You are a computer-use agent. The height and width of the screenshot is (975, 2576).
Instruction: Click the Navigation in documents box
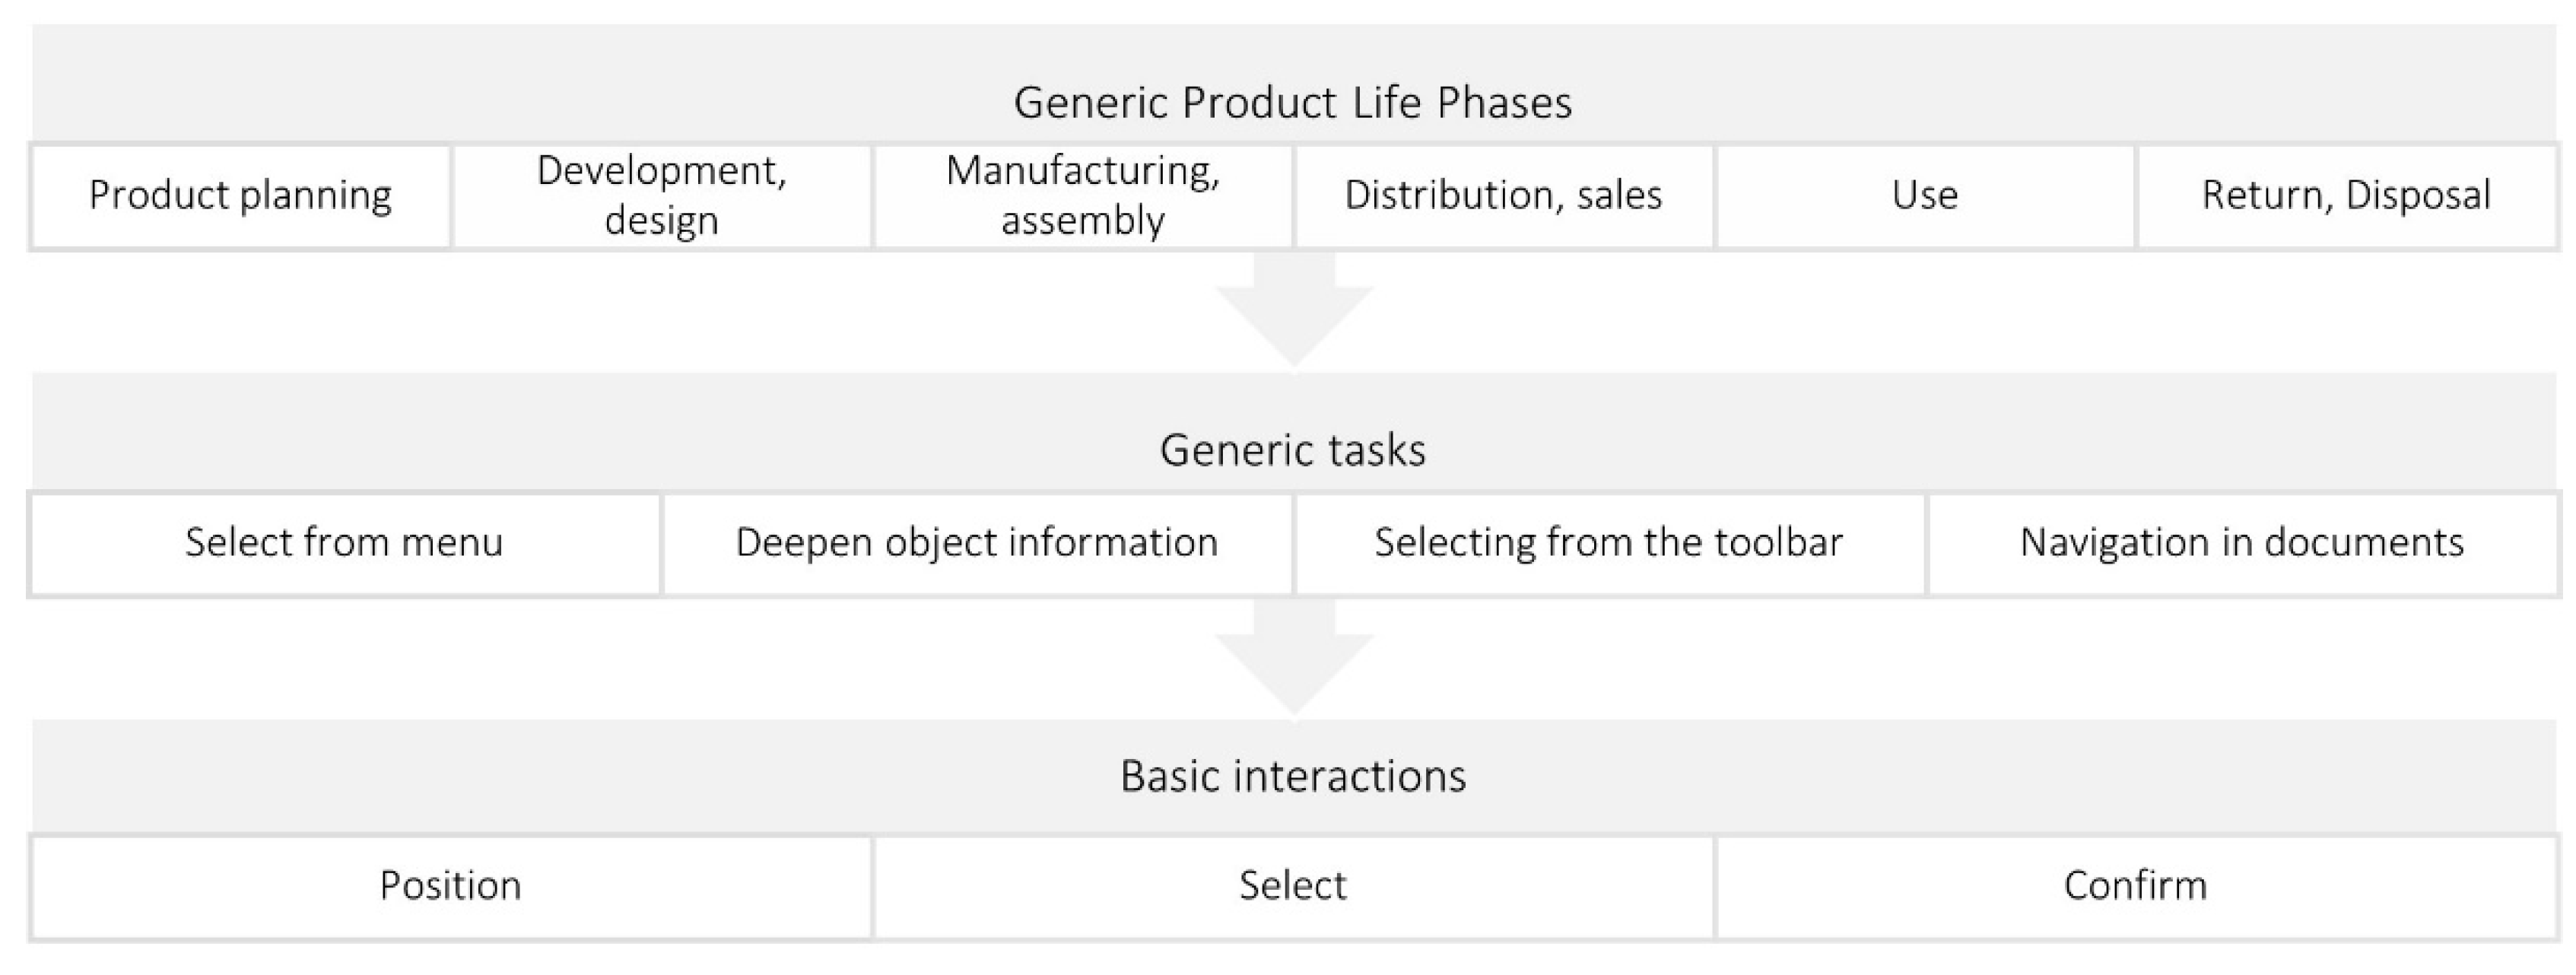pos(2242,543)
